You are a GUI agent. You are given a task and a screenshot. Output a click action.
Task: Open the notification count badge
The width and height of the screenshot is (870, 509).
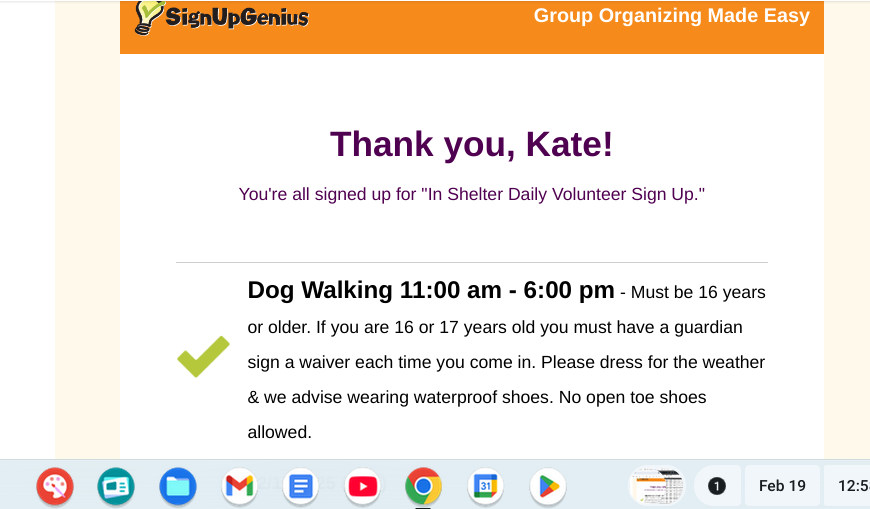(x=717, y=487)
